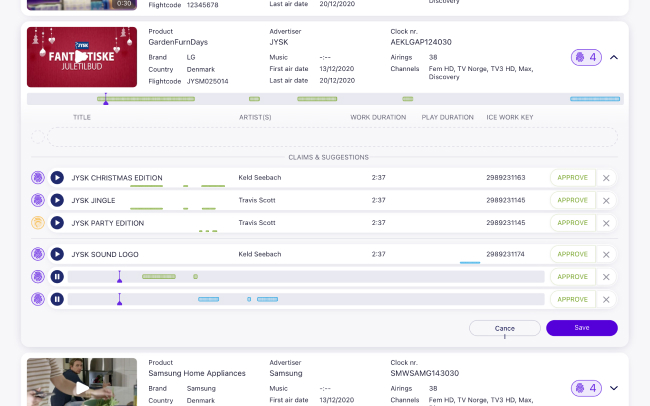Screen dimensions: 650x406
Task: Dismiss the JYSK SOUND LOGO claim
Action: tap(606, 255)
